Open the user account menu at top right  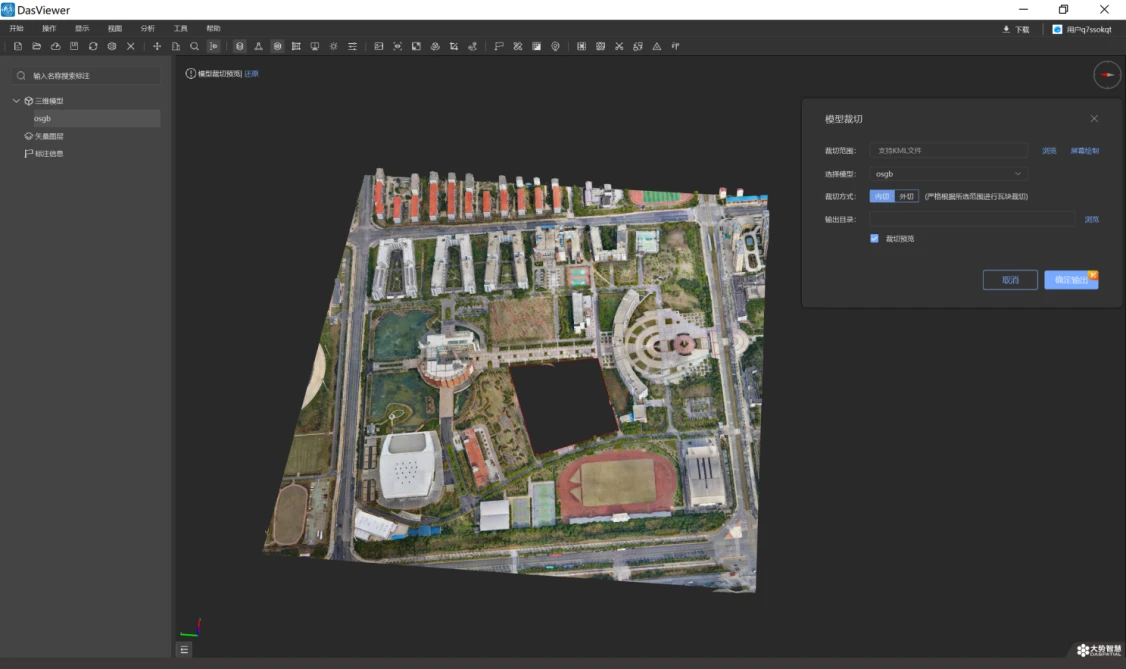[x=1083, y=29]
